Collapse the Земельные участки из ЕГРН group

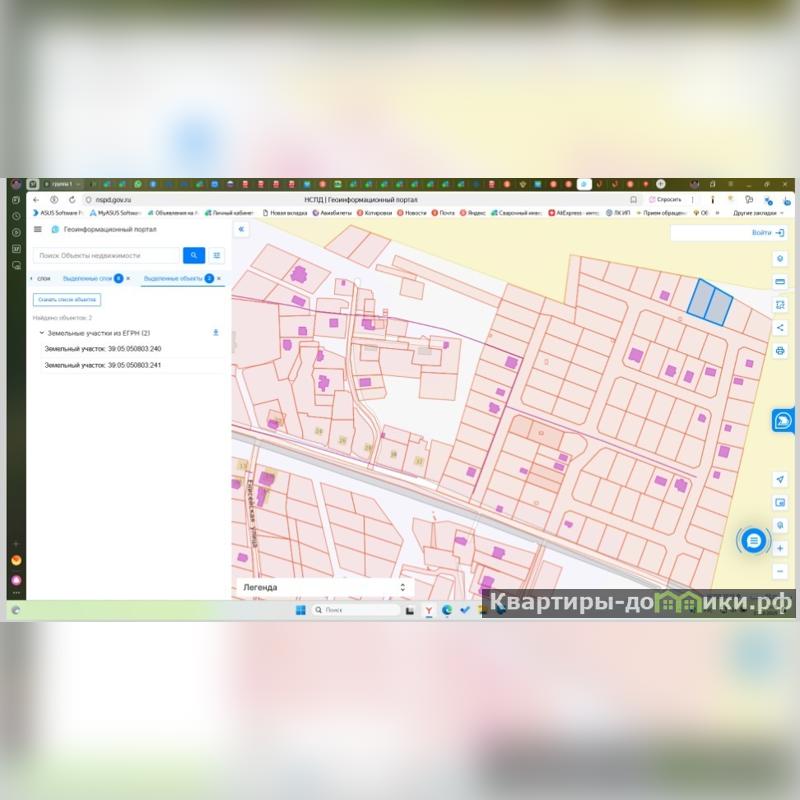tap(41, 333)
